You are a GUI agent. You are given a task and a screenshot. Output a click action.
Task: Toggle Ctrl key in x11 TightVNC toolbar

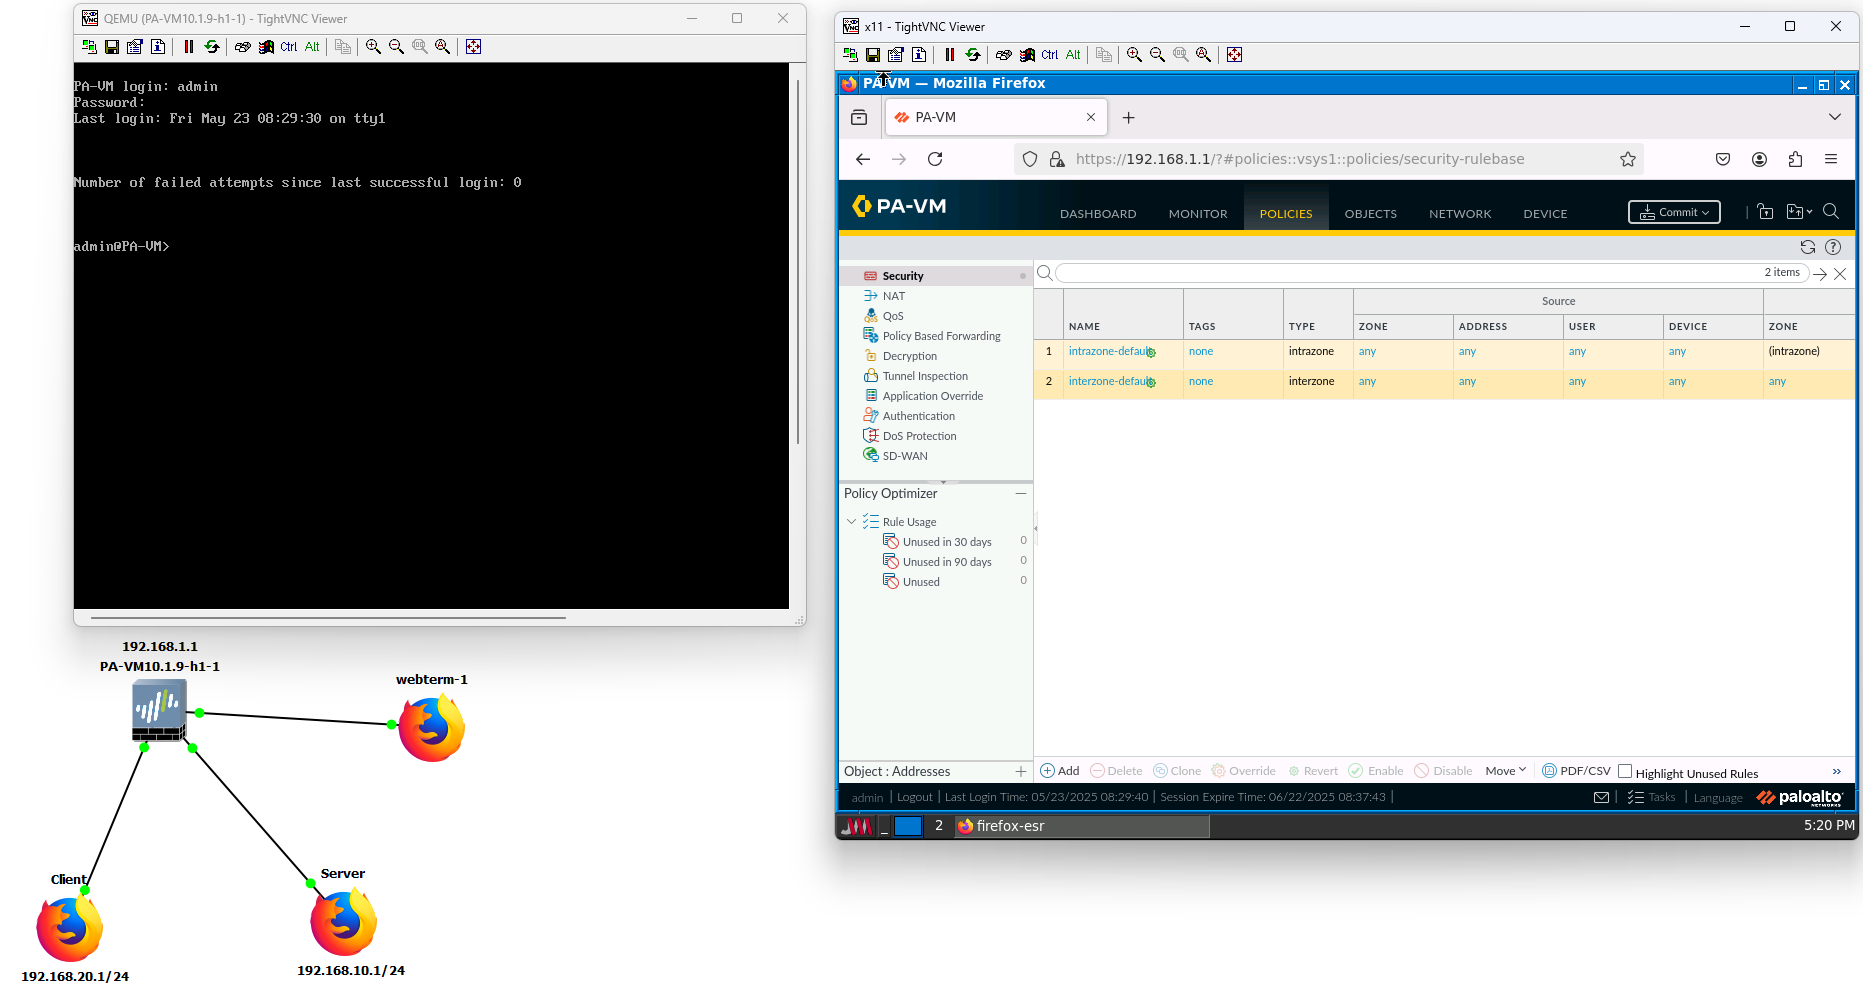(x=1050, y=55)
